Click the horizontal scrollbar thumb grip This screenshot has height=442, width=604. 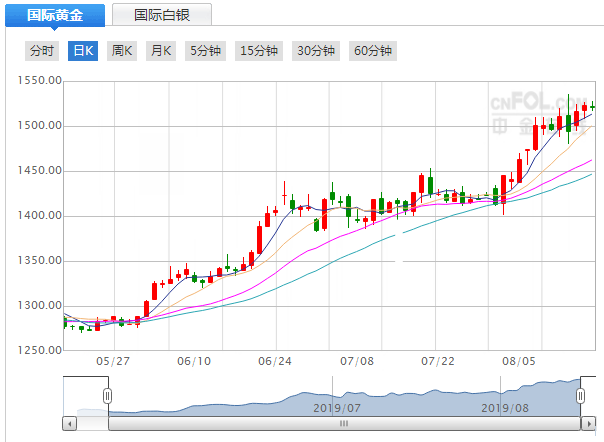(343, 424)
